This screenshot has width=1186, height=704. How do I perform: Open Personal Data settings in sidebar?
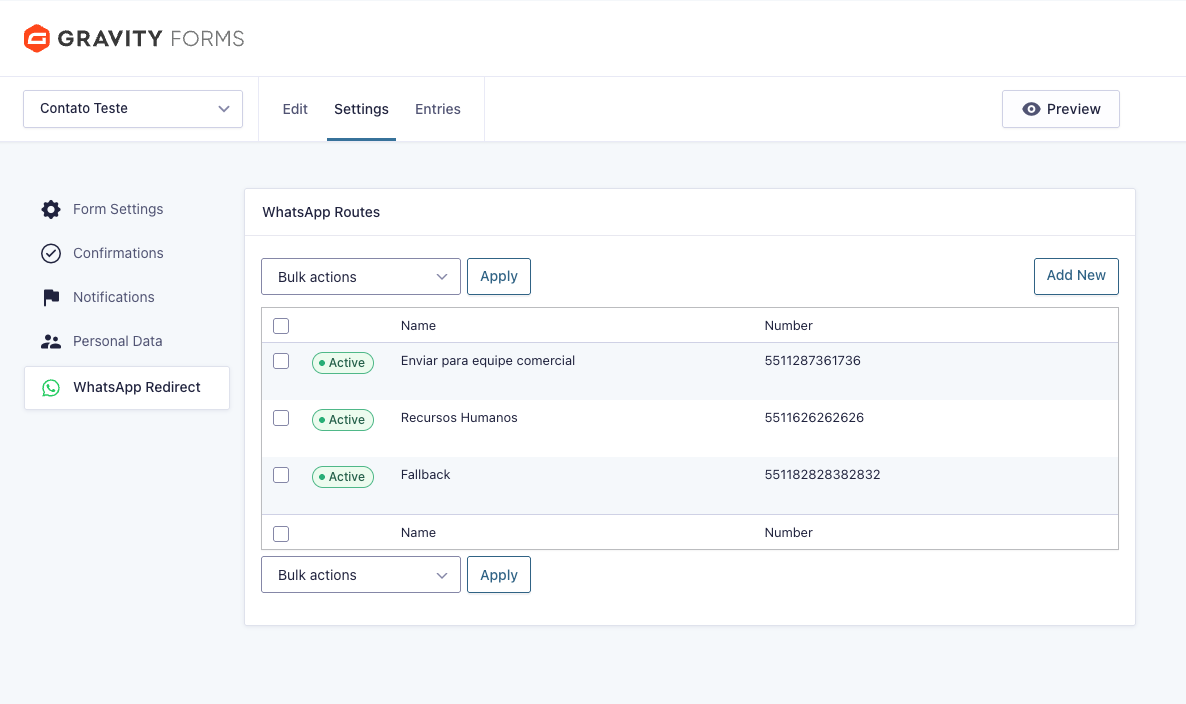point(117,341)
